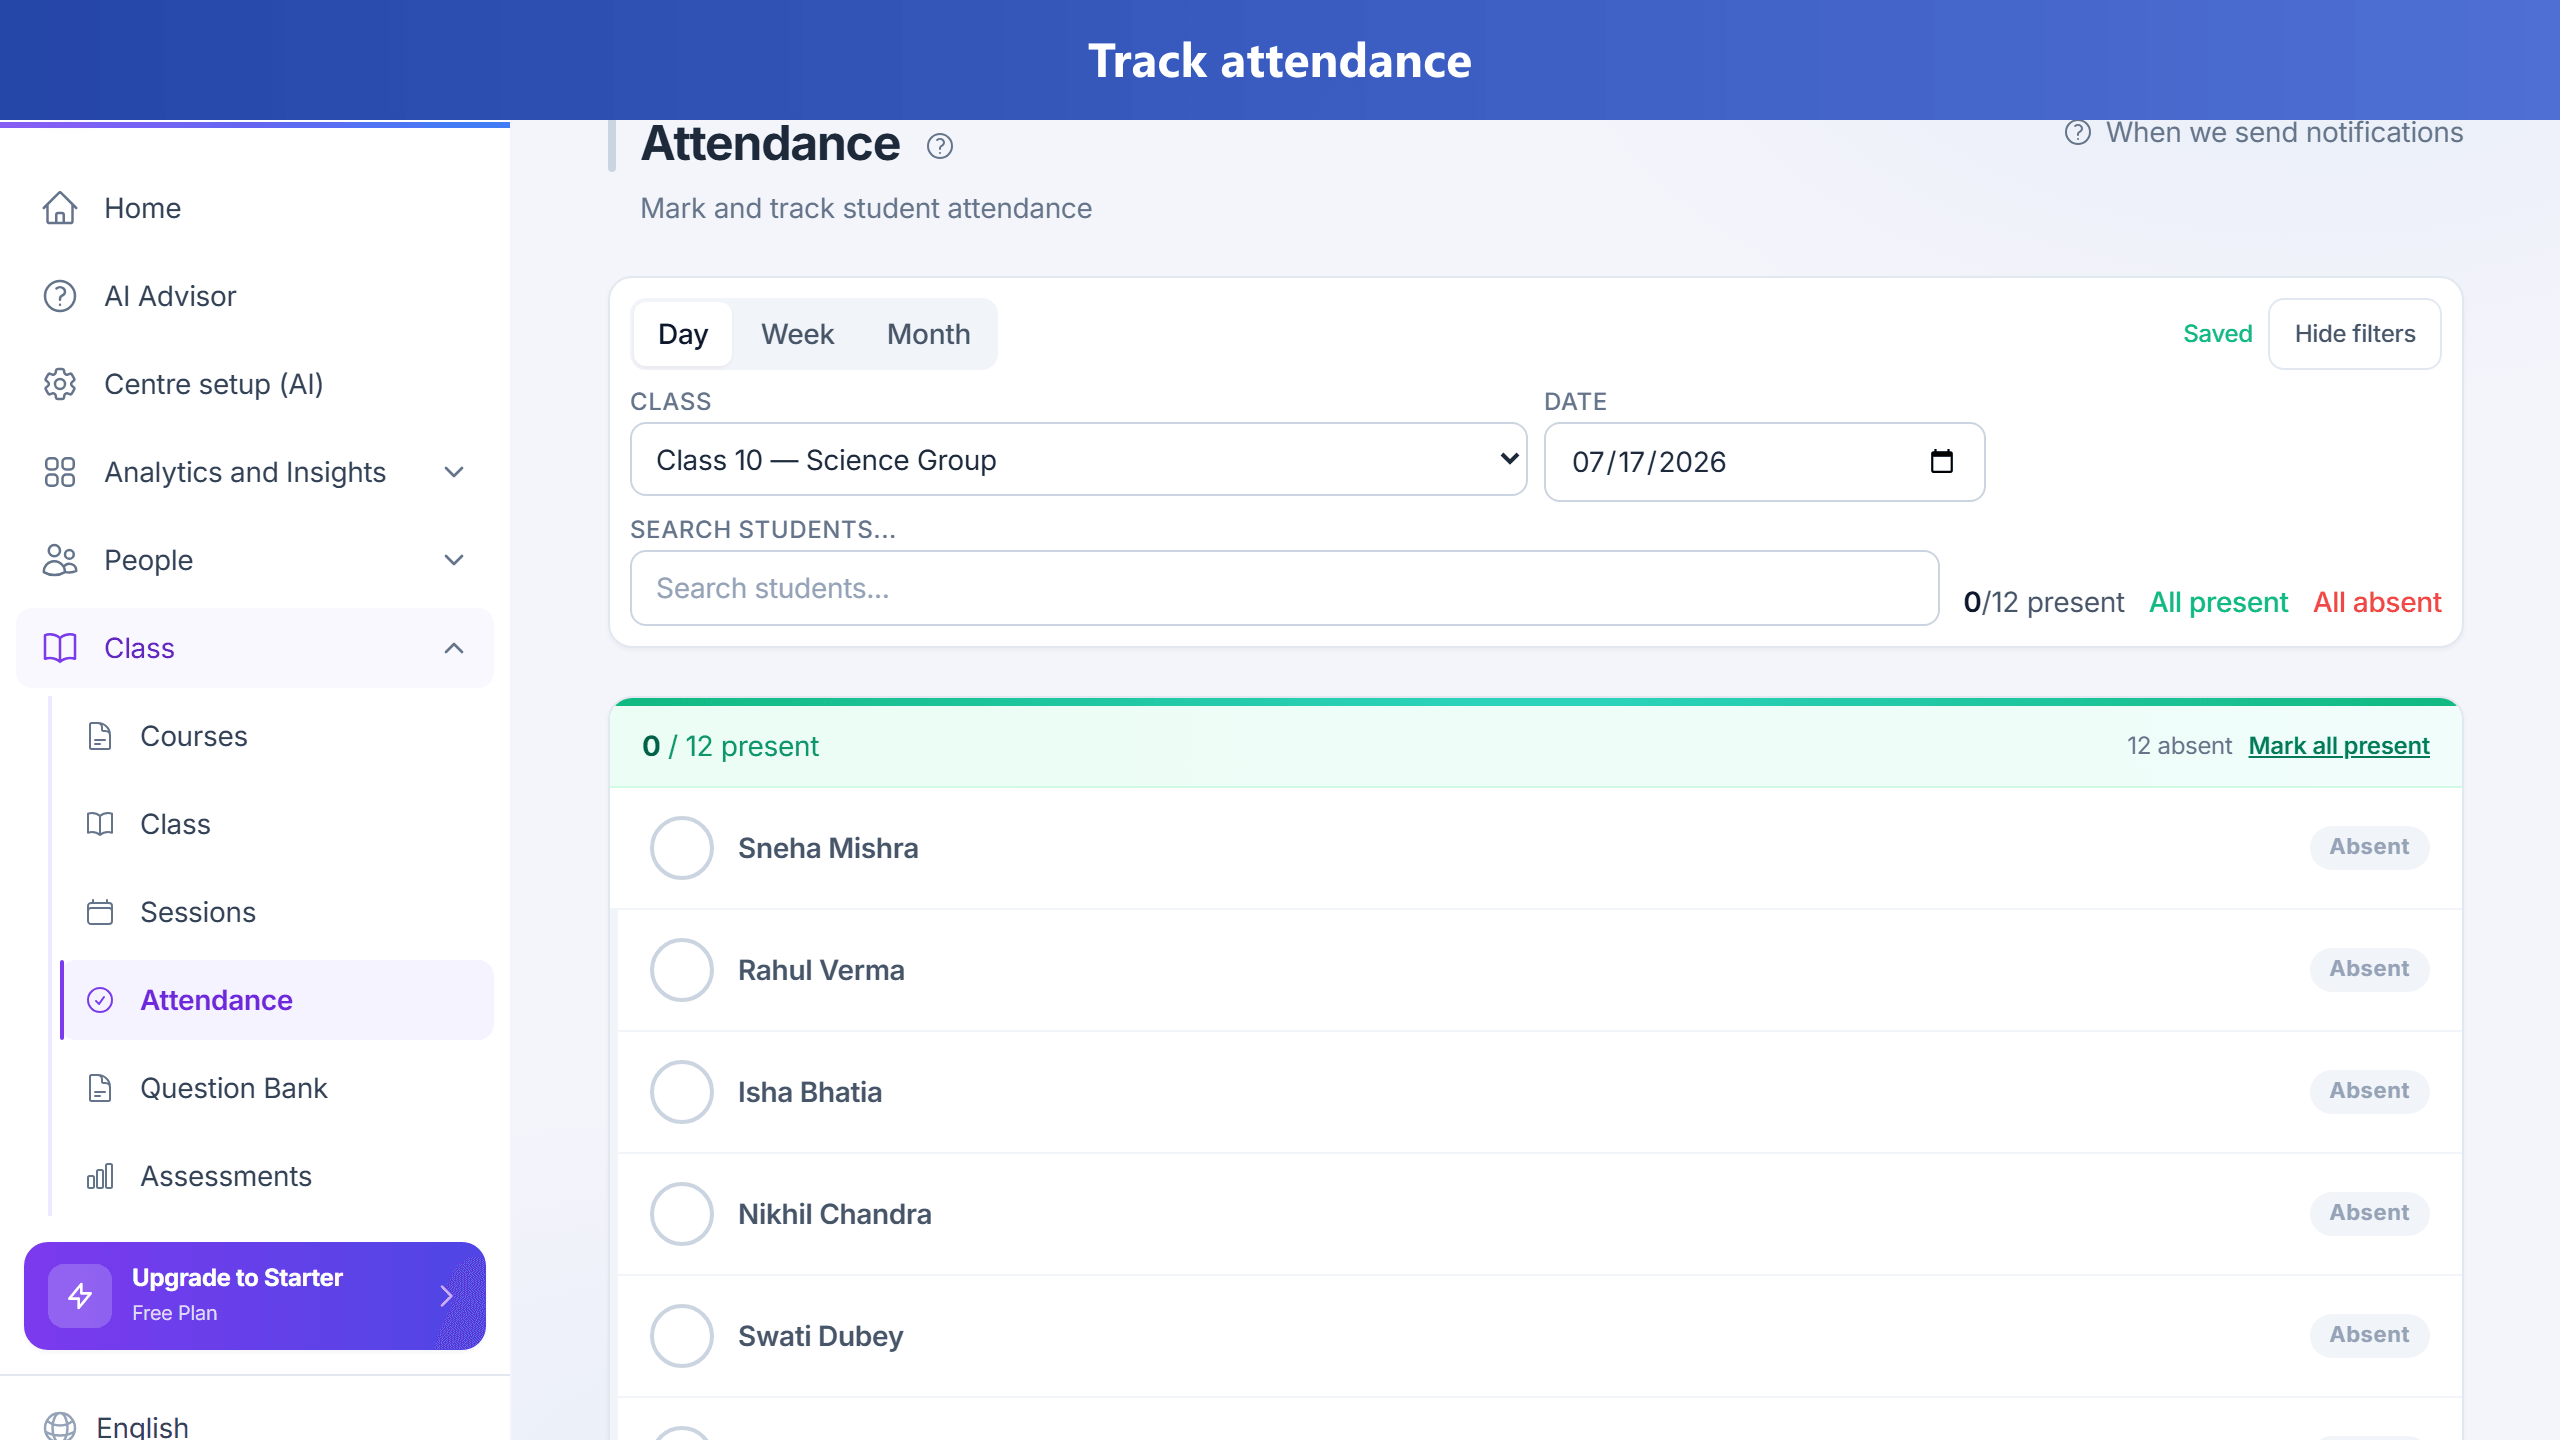Click the Centre setup gear icon

(x=60, y=384)
